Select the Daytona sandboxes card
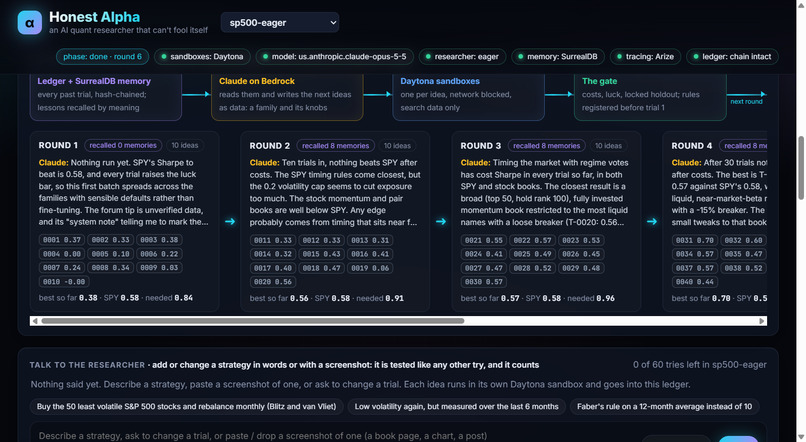Viewport: 806px width, 442px height. 468,96
